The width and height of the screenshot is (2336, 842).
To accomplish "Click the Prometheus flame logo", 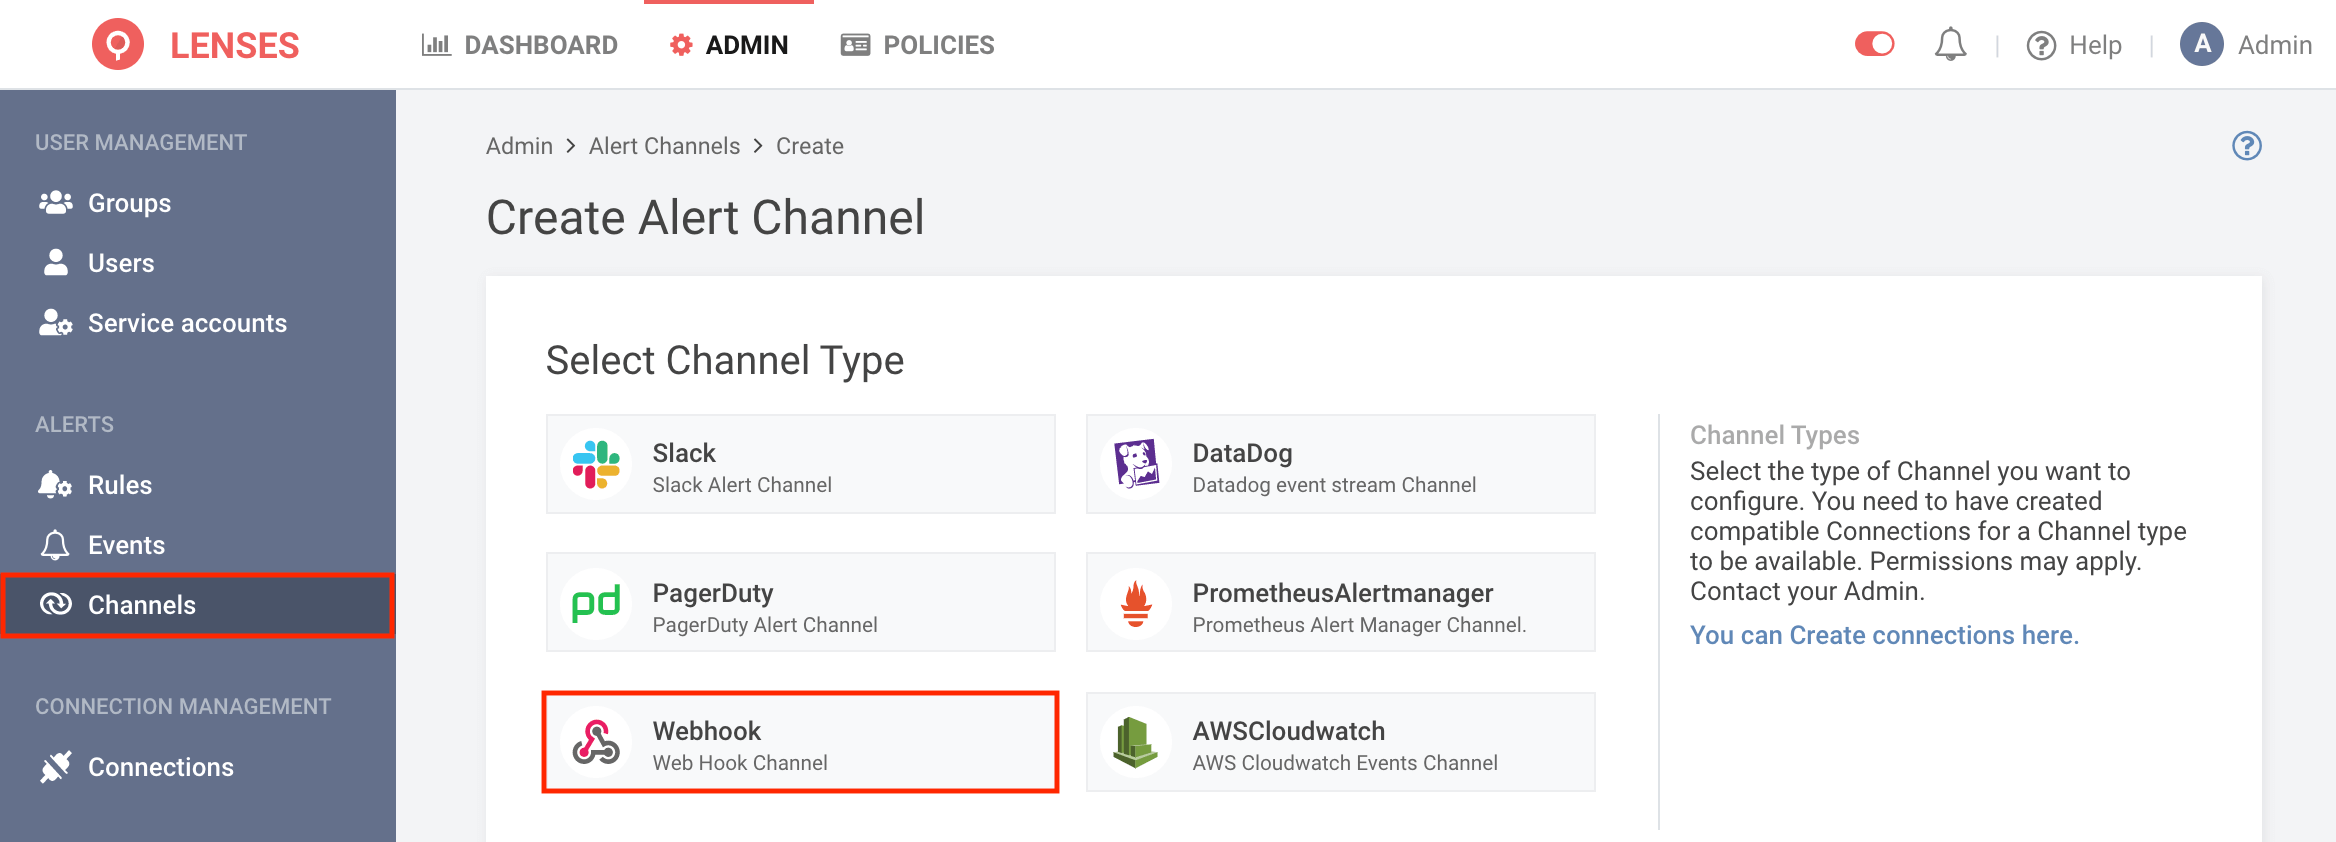I will [x=1136, y=603].
